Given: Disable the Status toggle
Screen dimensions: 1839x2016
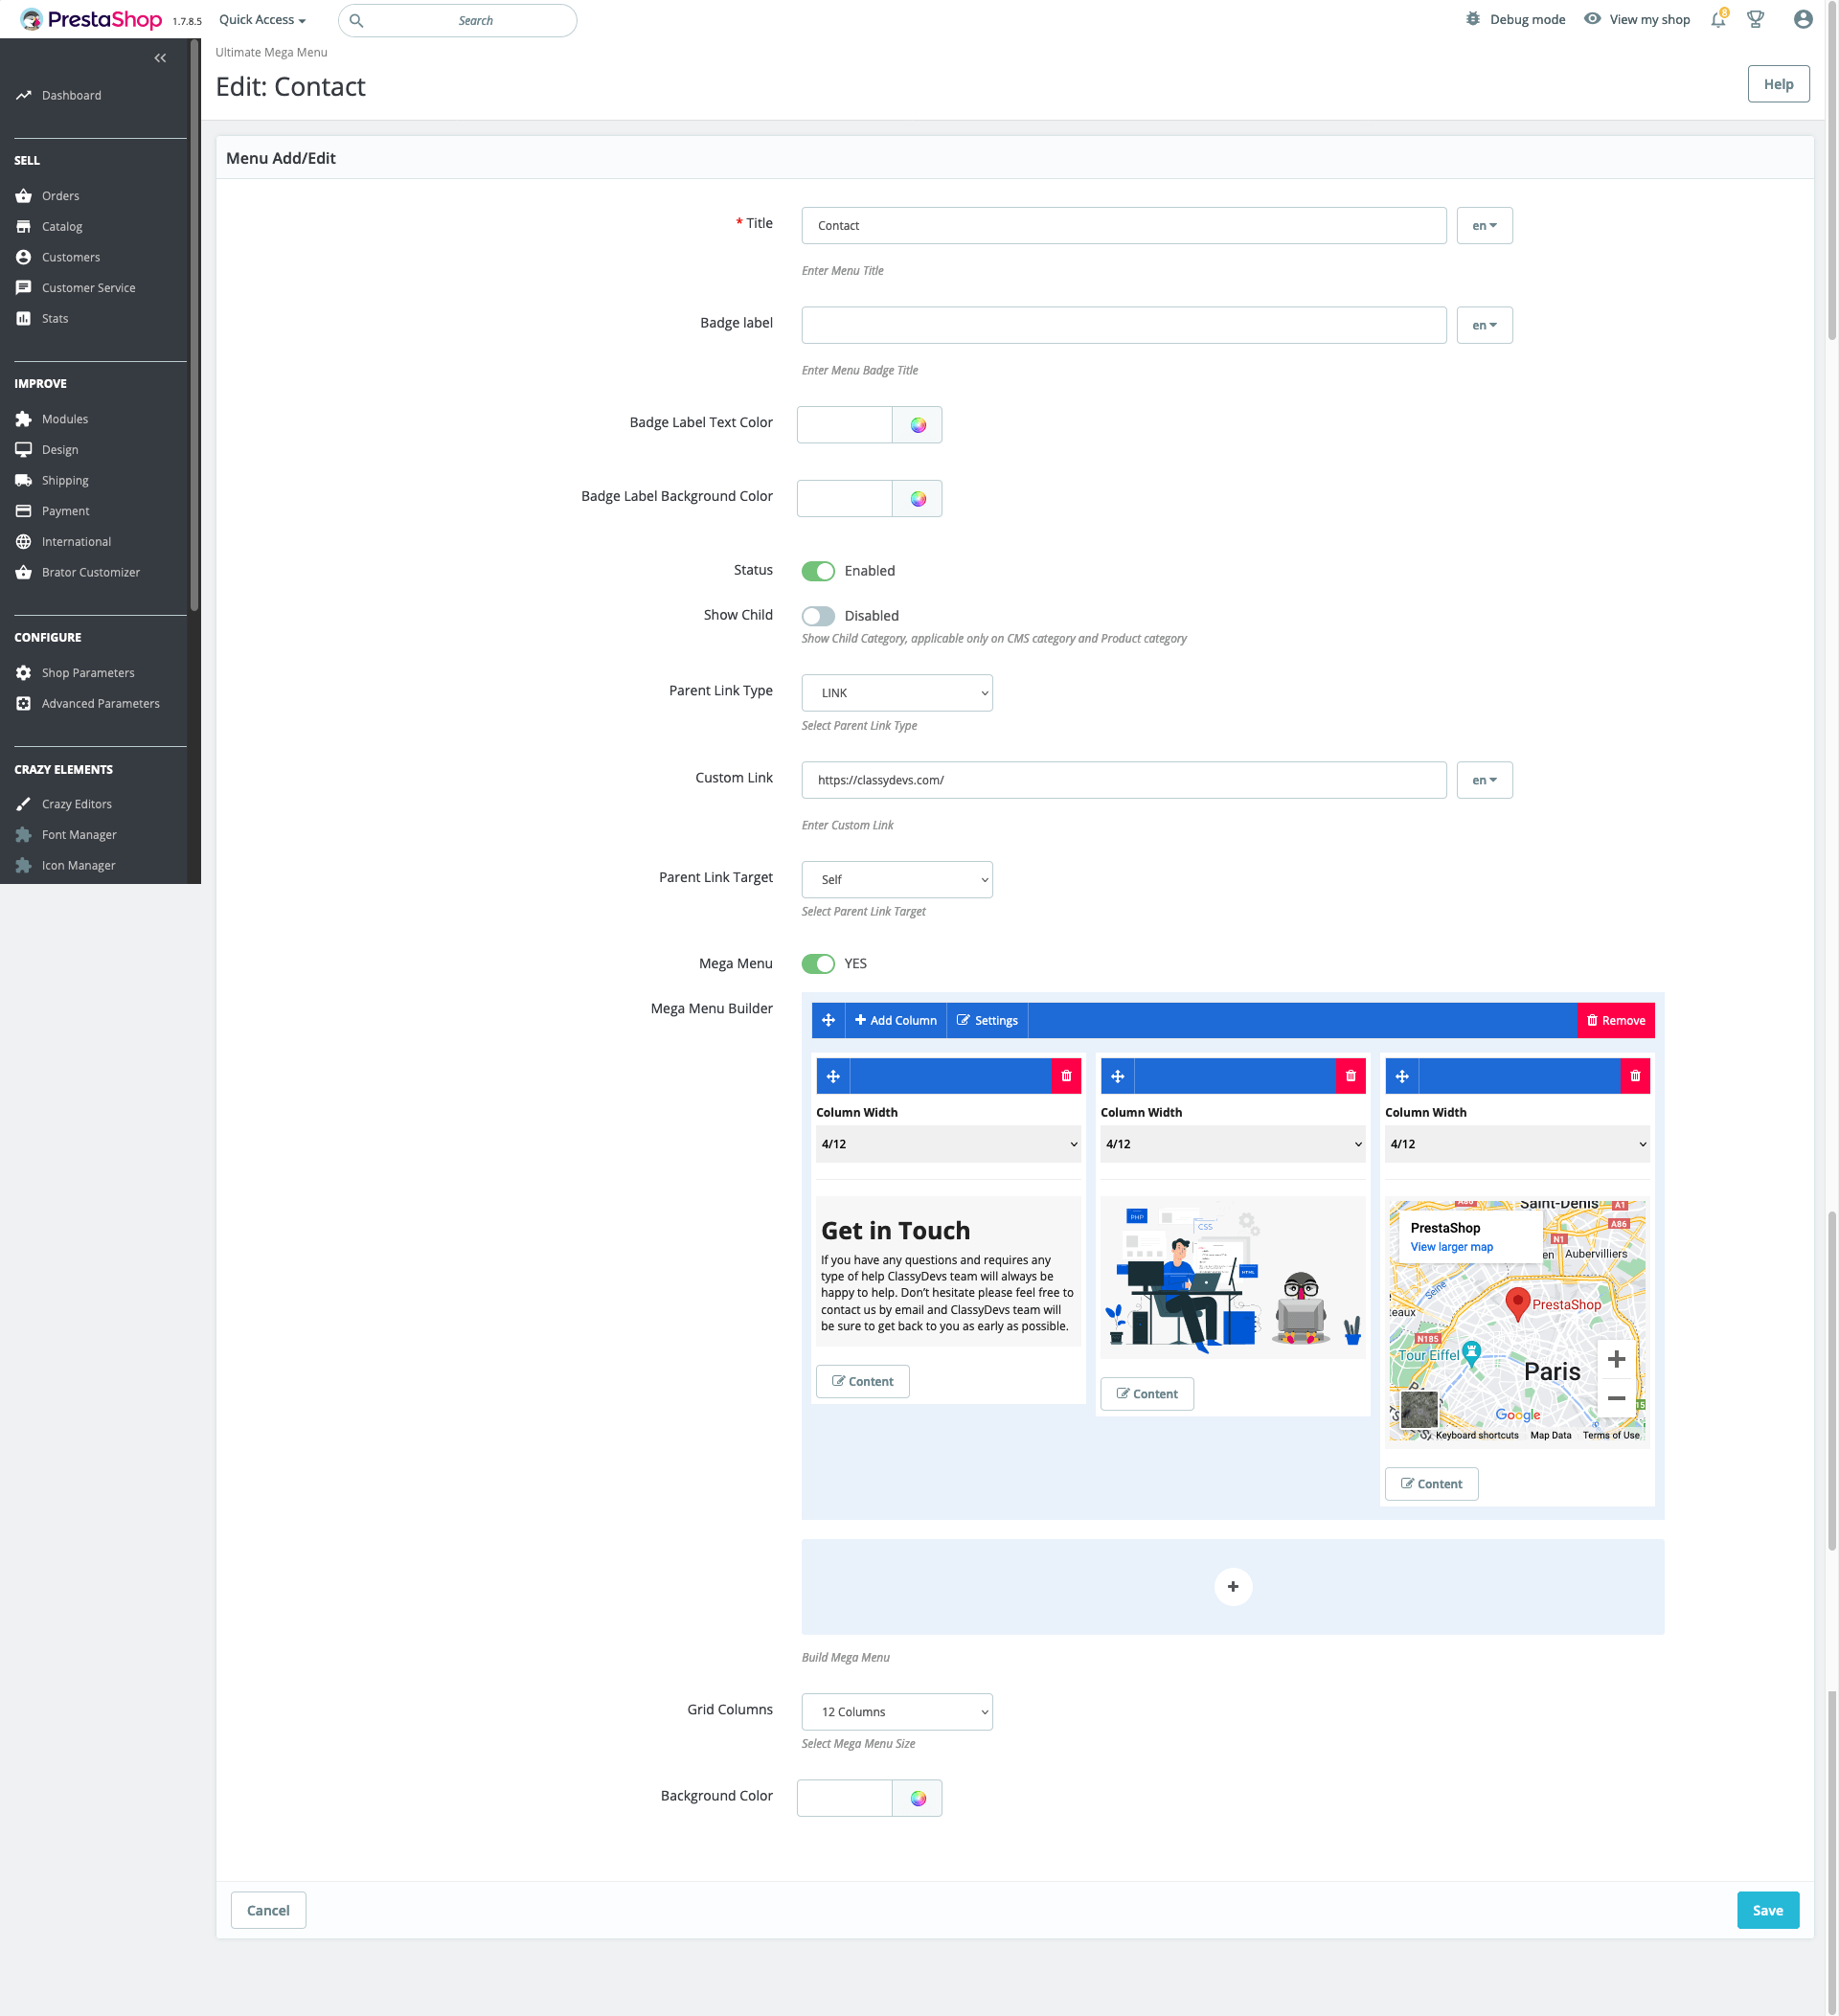Looking at the screenshot, I should (x=818, y=571).
